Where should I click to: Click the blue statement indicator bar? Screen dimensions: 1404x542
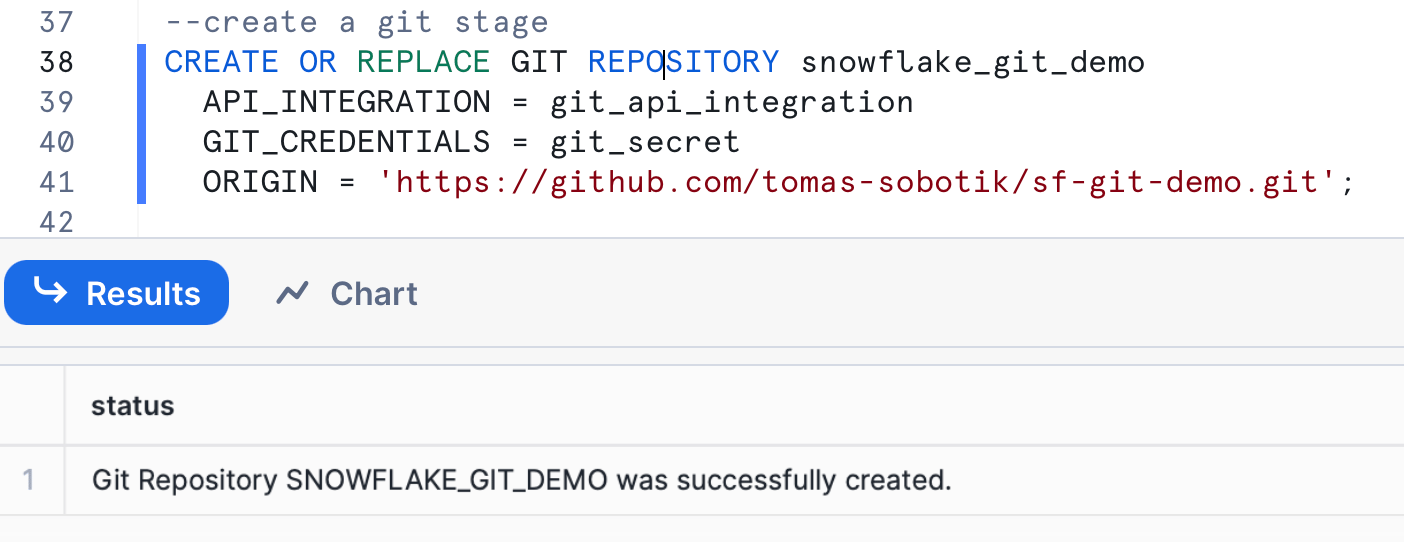coord(142,123)
